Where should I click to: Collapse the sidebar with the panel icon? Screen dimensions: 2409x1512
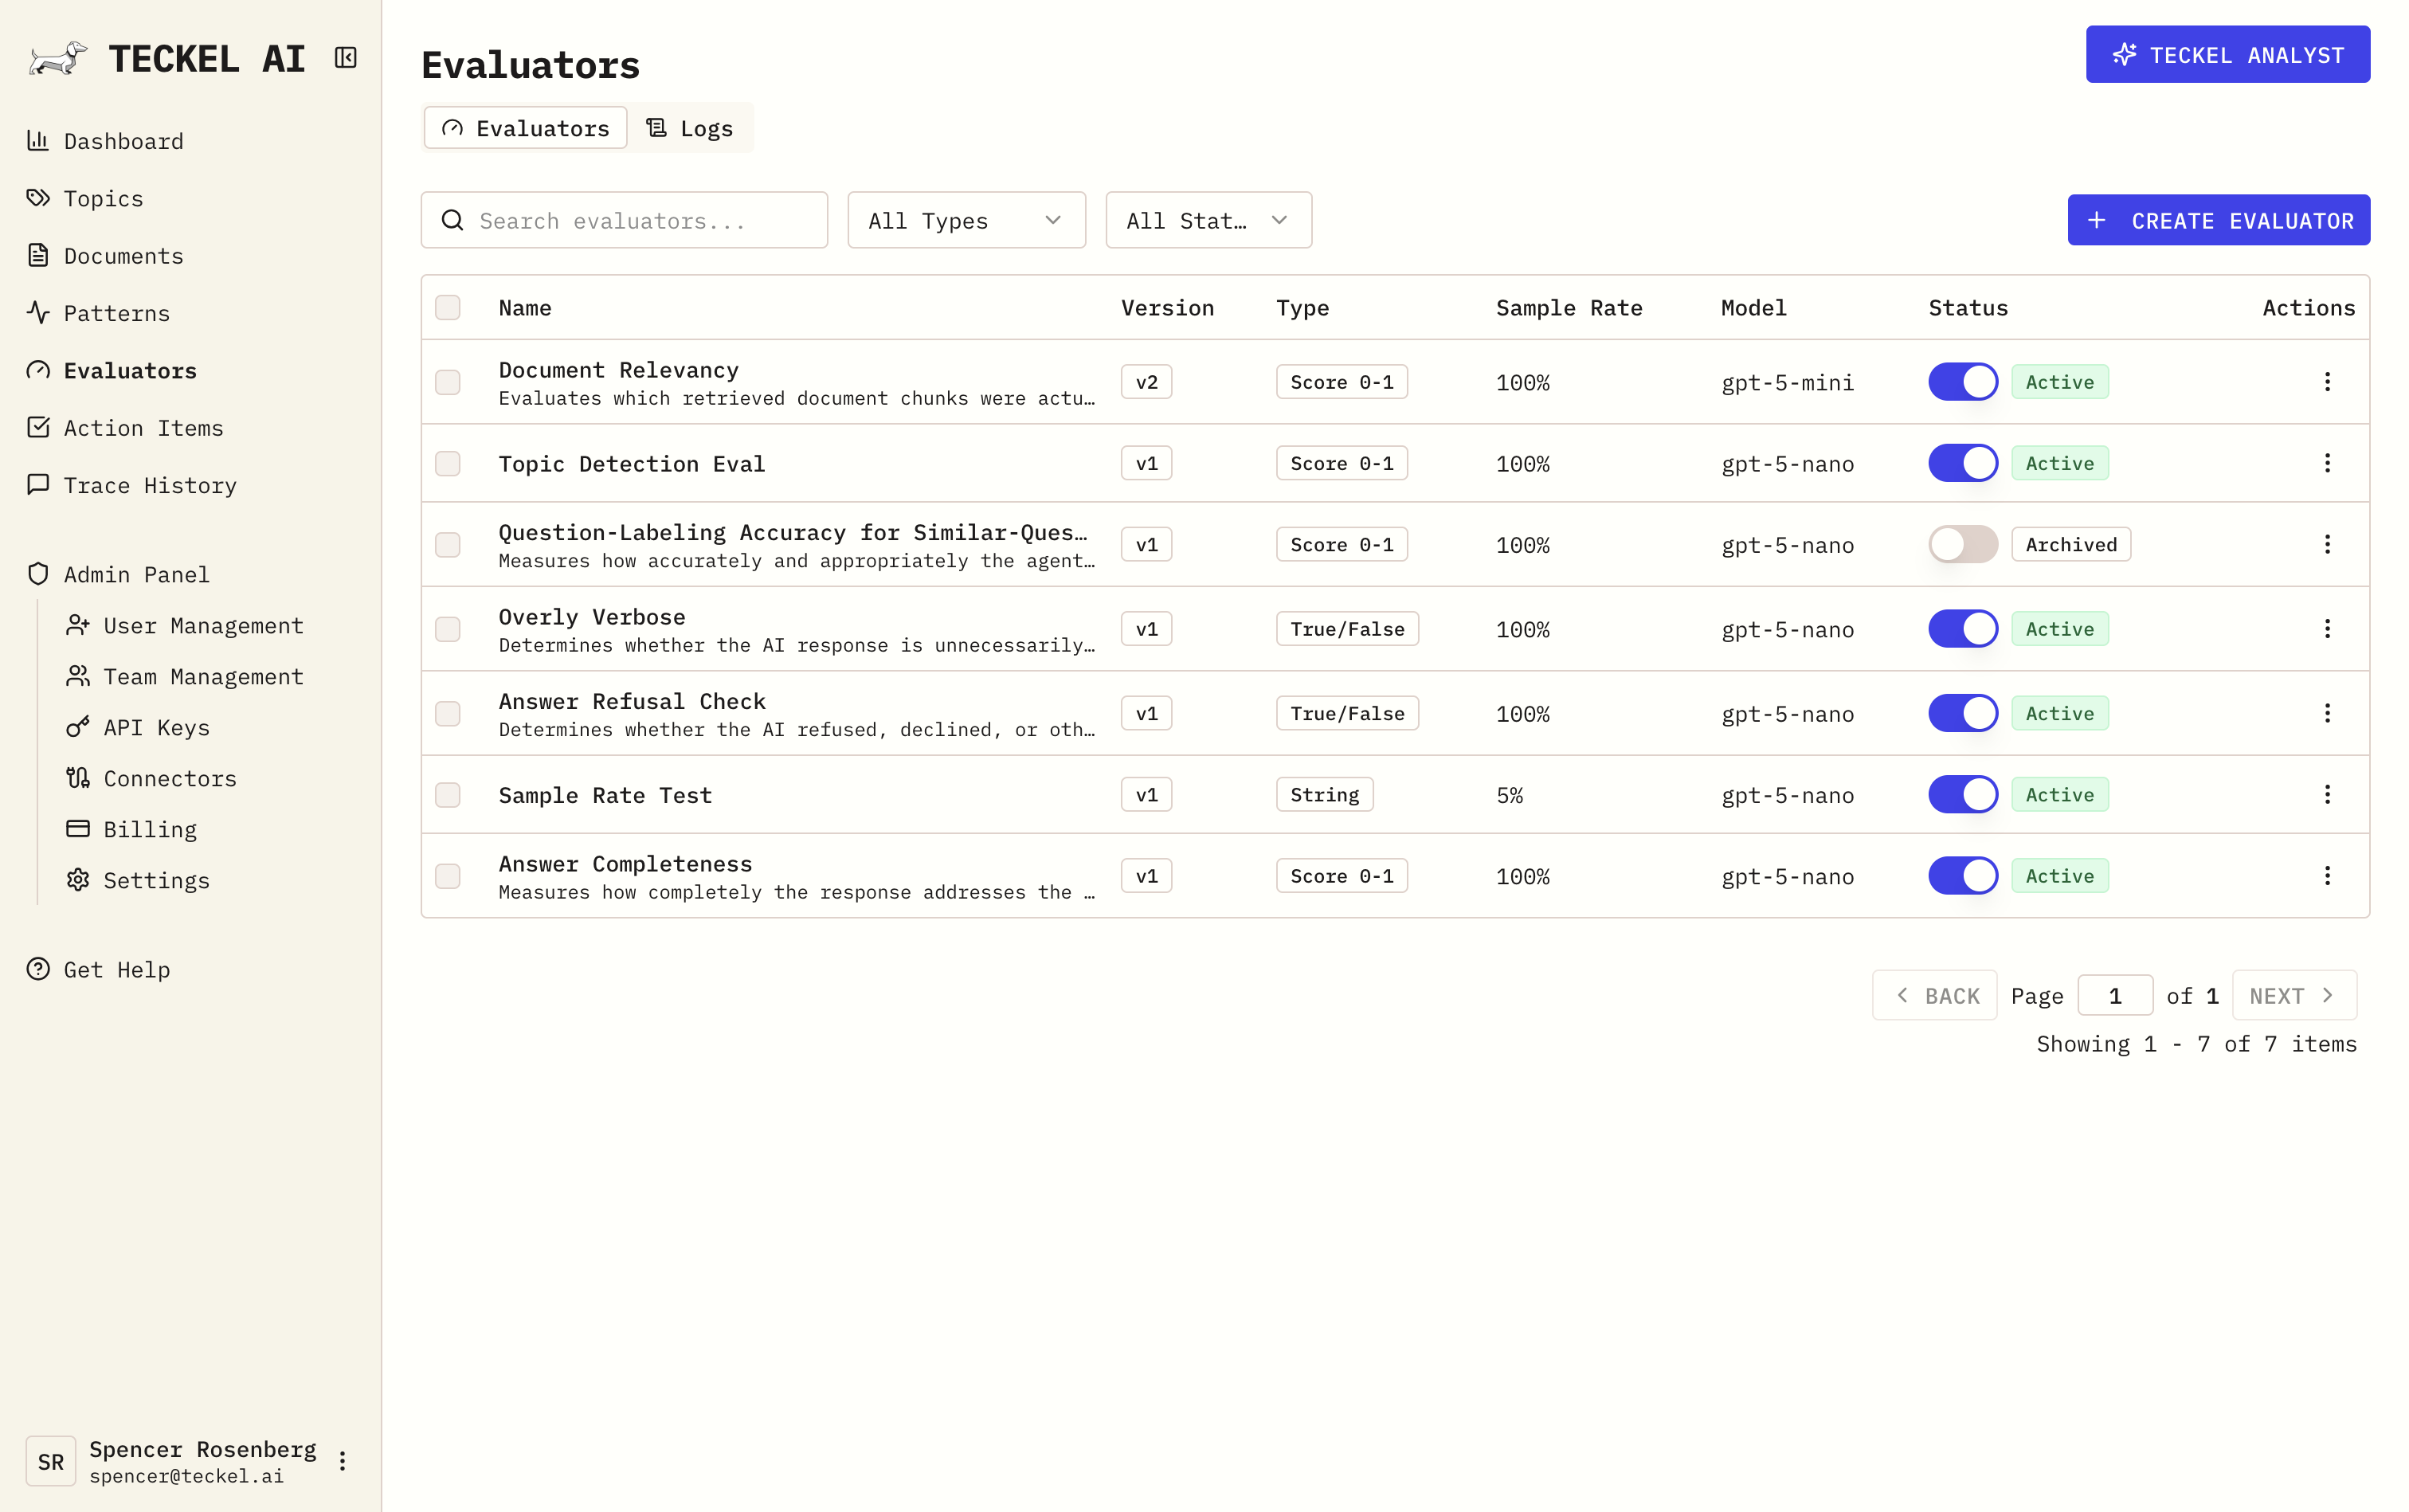(345, 58)
